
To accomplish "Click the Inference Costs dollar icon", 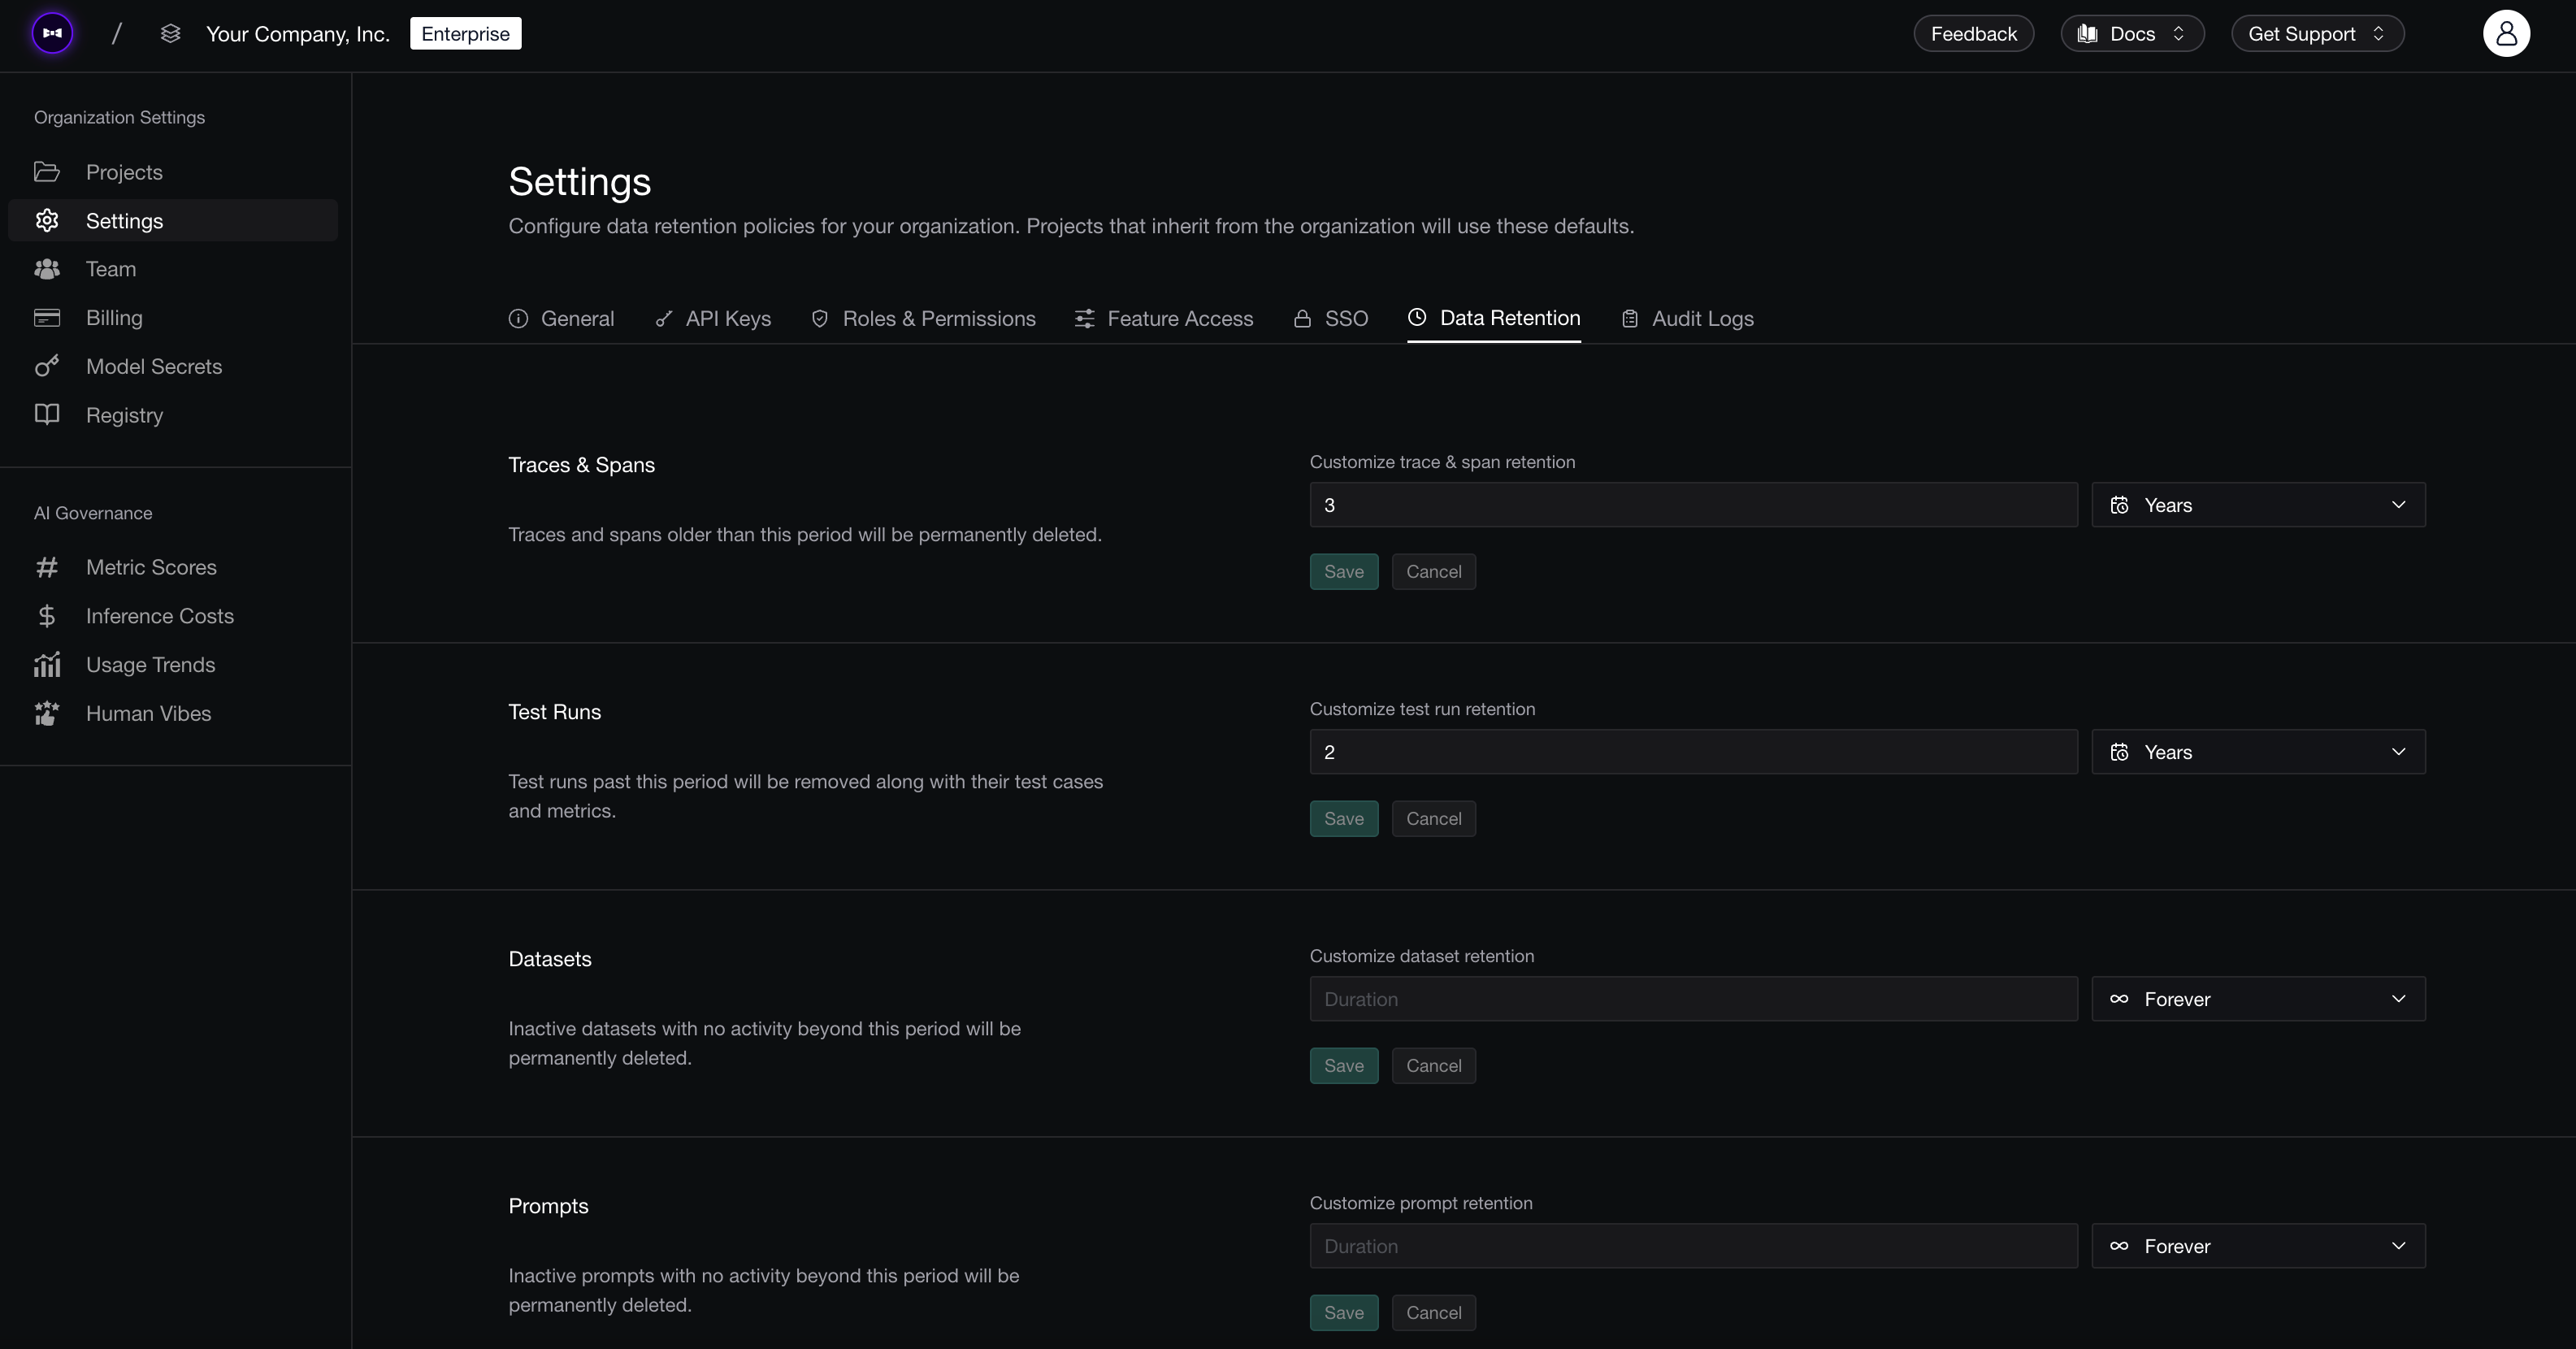I will pos(47,616).
